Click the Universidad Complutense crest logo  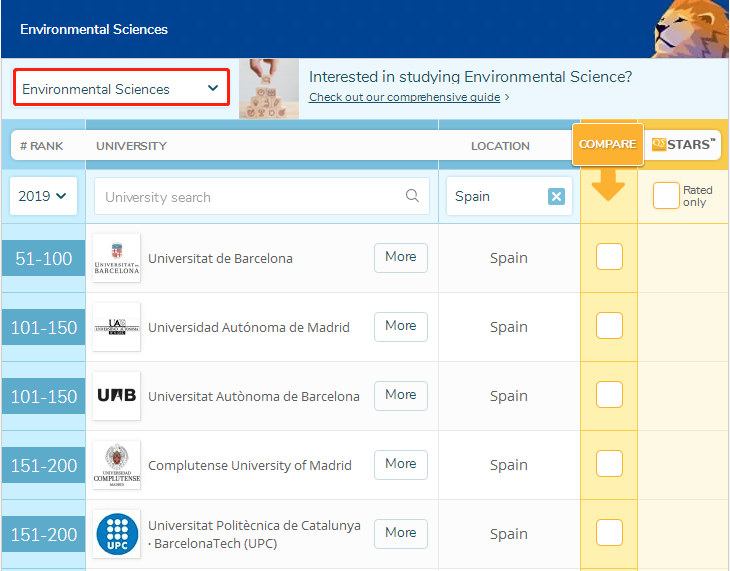[116, 465]
